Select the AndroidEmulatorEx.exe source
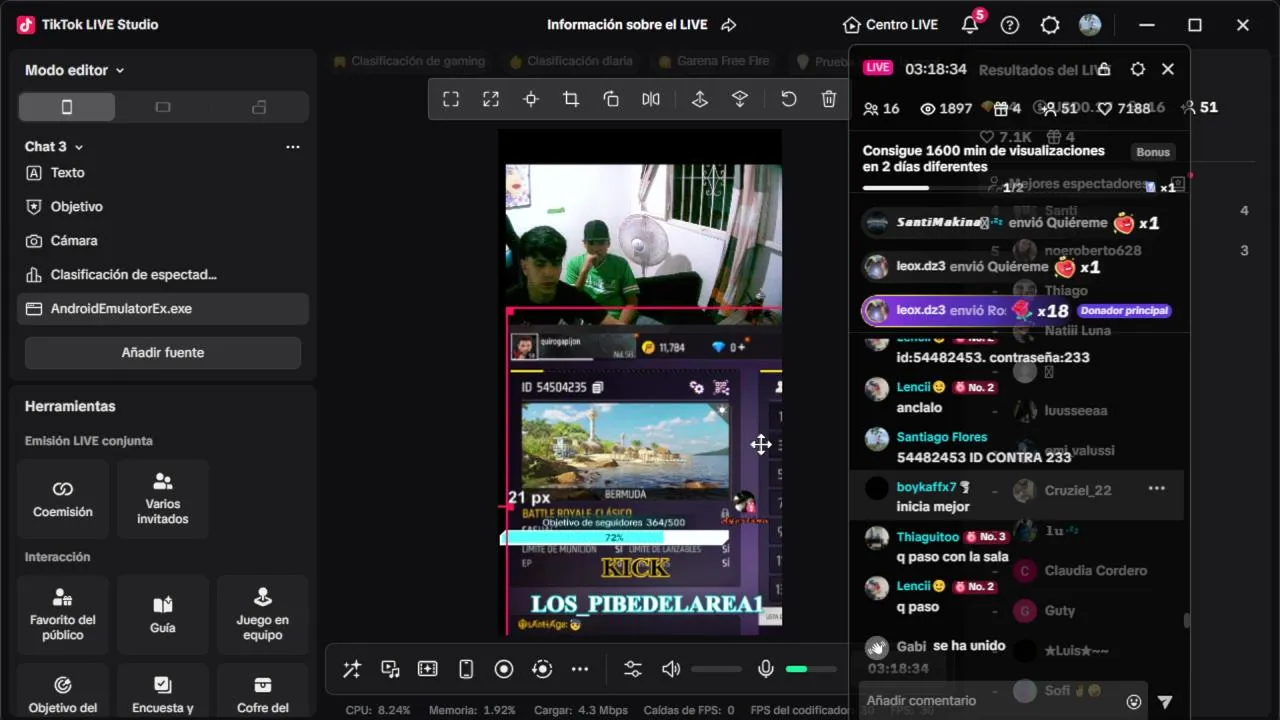This screenshot has height=720, width=1280. 163,309
